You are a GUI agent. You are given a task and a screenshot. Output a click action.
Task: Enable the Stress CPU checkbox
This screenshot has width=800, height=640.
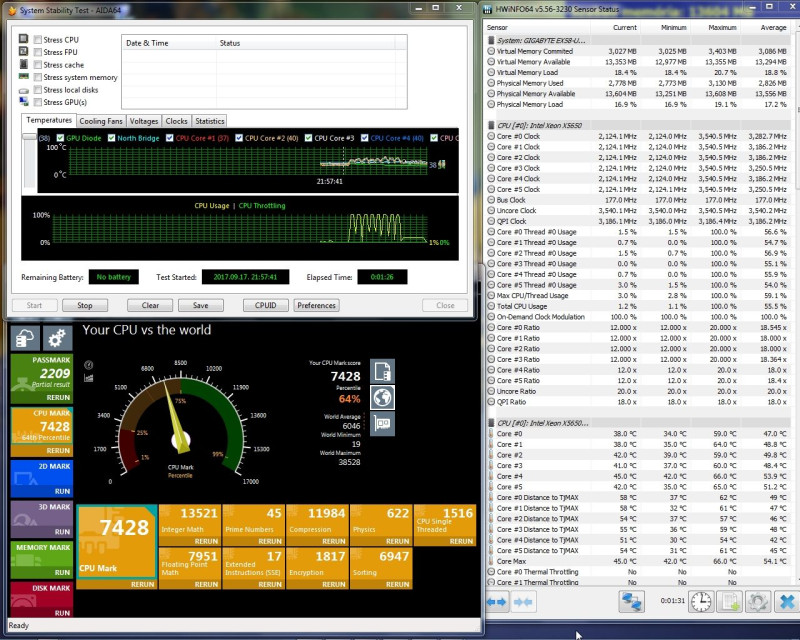pyautogui.click(x=38, y=39)
